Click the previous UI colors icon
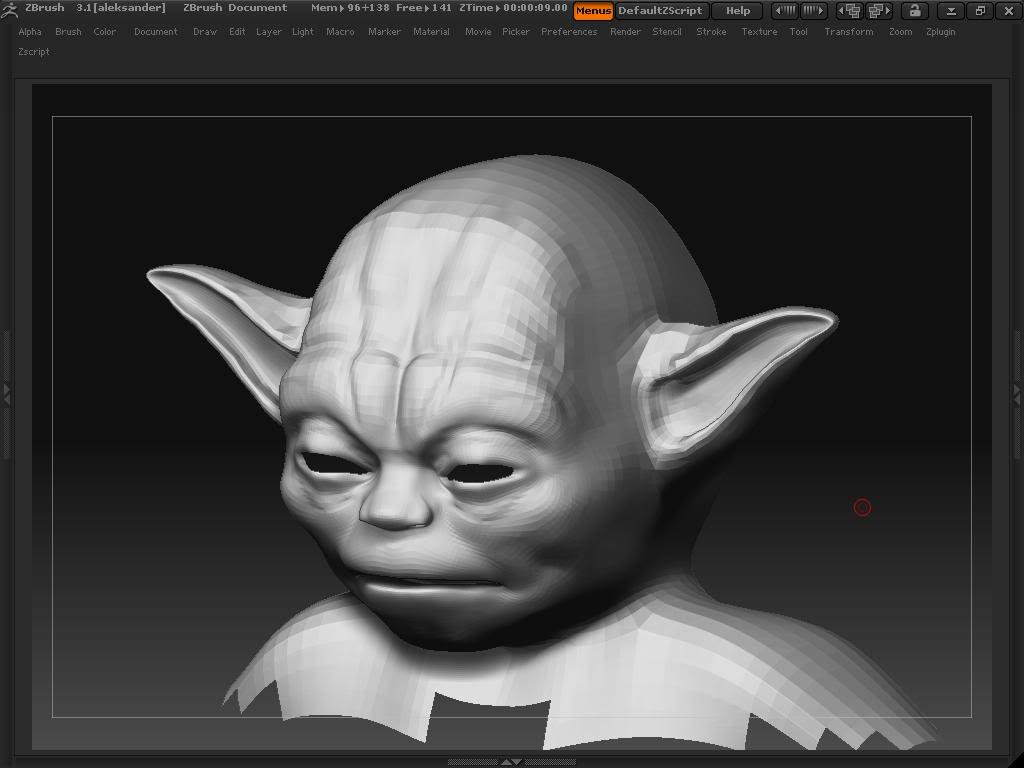Image resolution: width=1024 pixels, height=768 pixels. point(784,10)
